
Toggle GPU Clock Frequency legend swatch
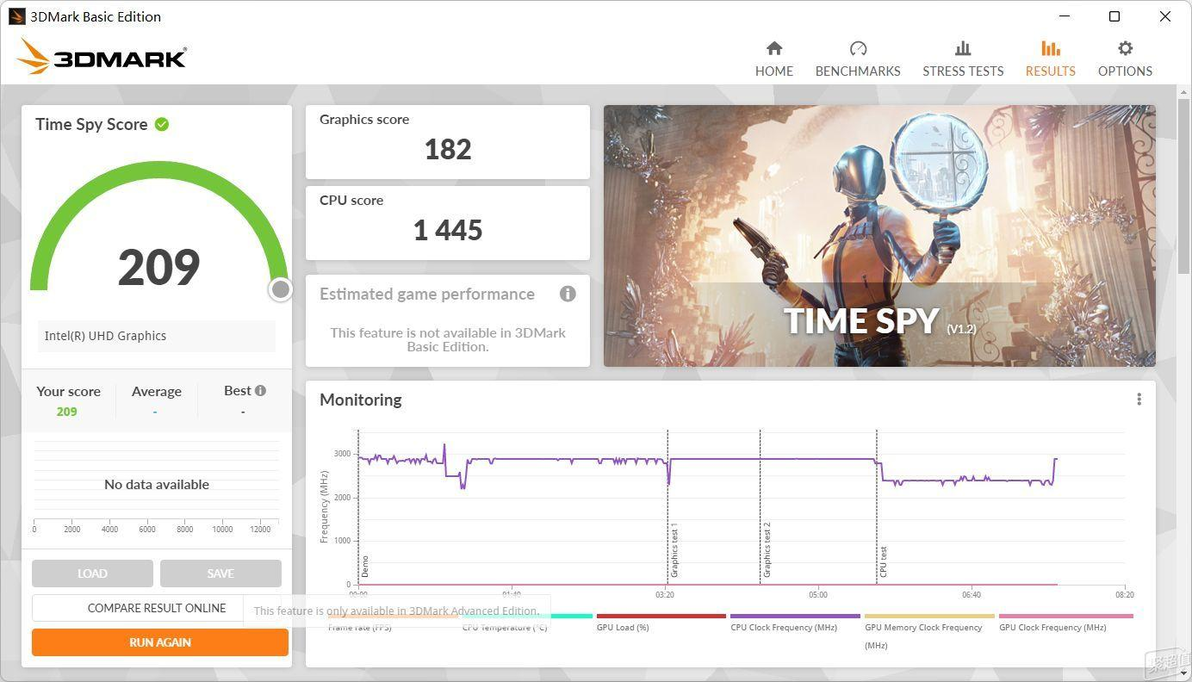click(x=1066, y=616)
